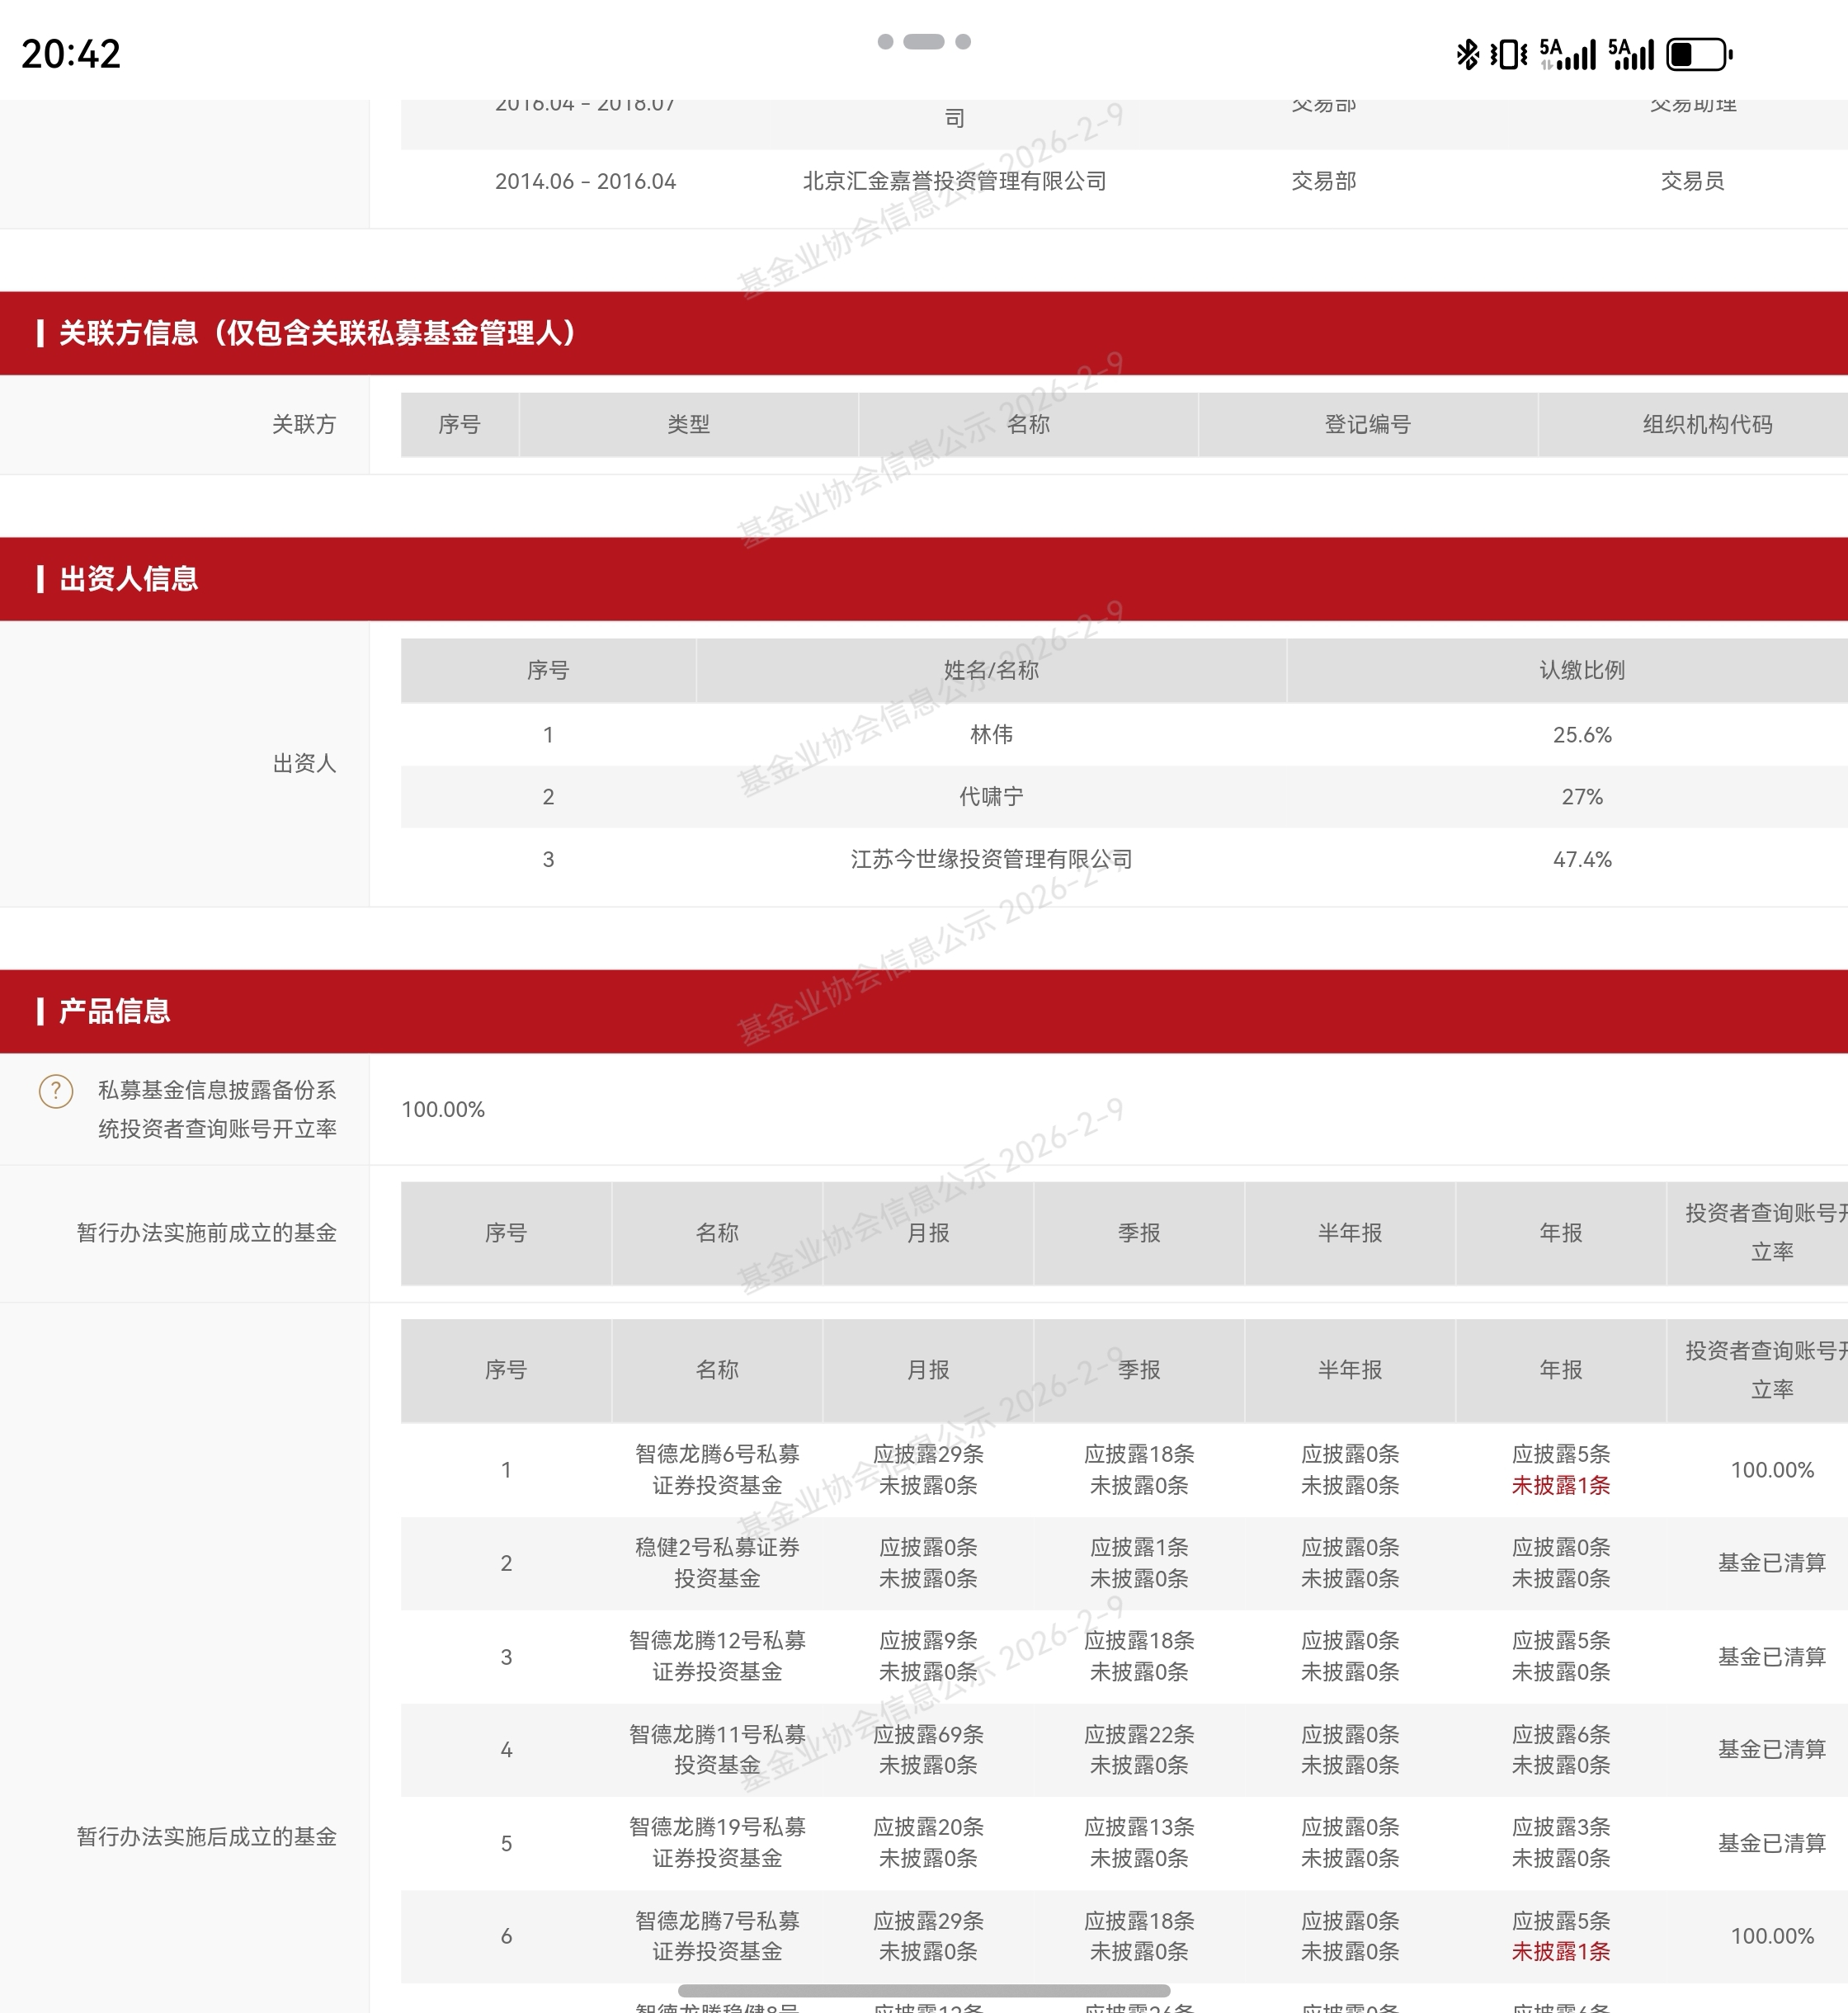
Task: Open 智德龙腾6号私募证券投资基金 fund link
Action: pyautogui.click(x=717, y=1469)
